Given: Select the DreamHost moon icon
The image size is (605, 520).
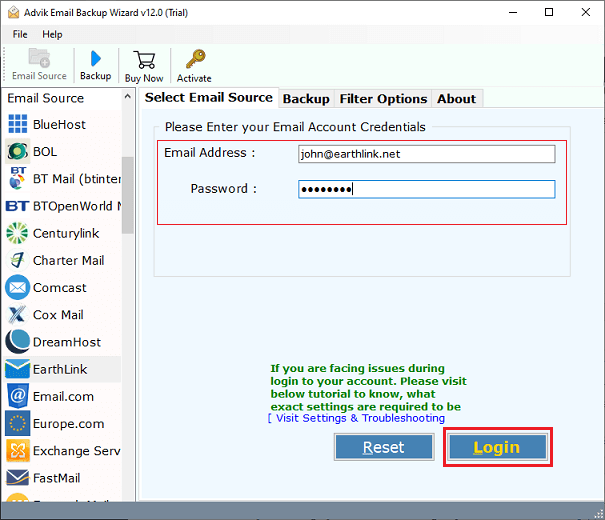Looking at the screenshot, I should pyautogui.click(x=17, y=342).
